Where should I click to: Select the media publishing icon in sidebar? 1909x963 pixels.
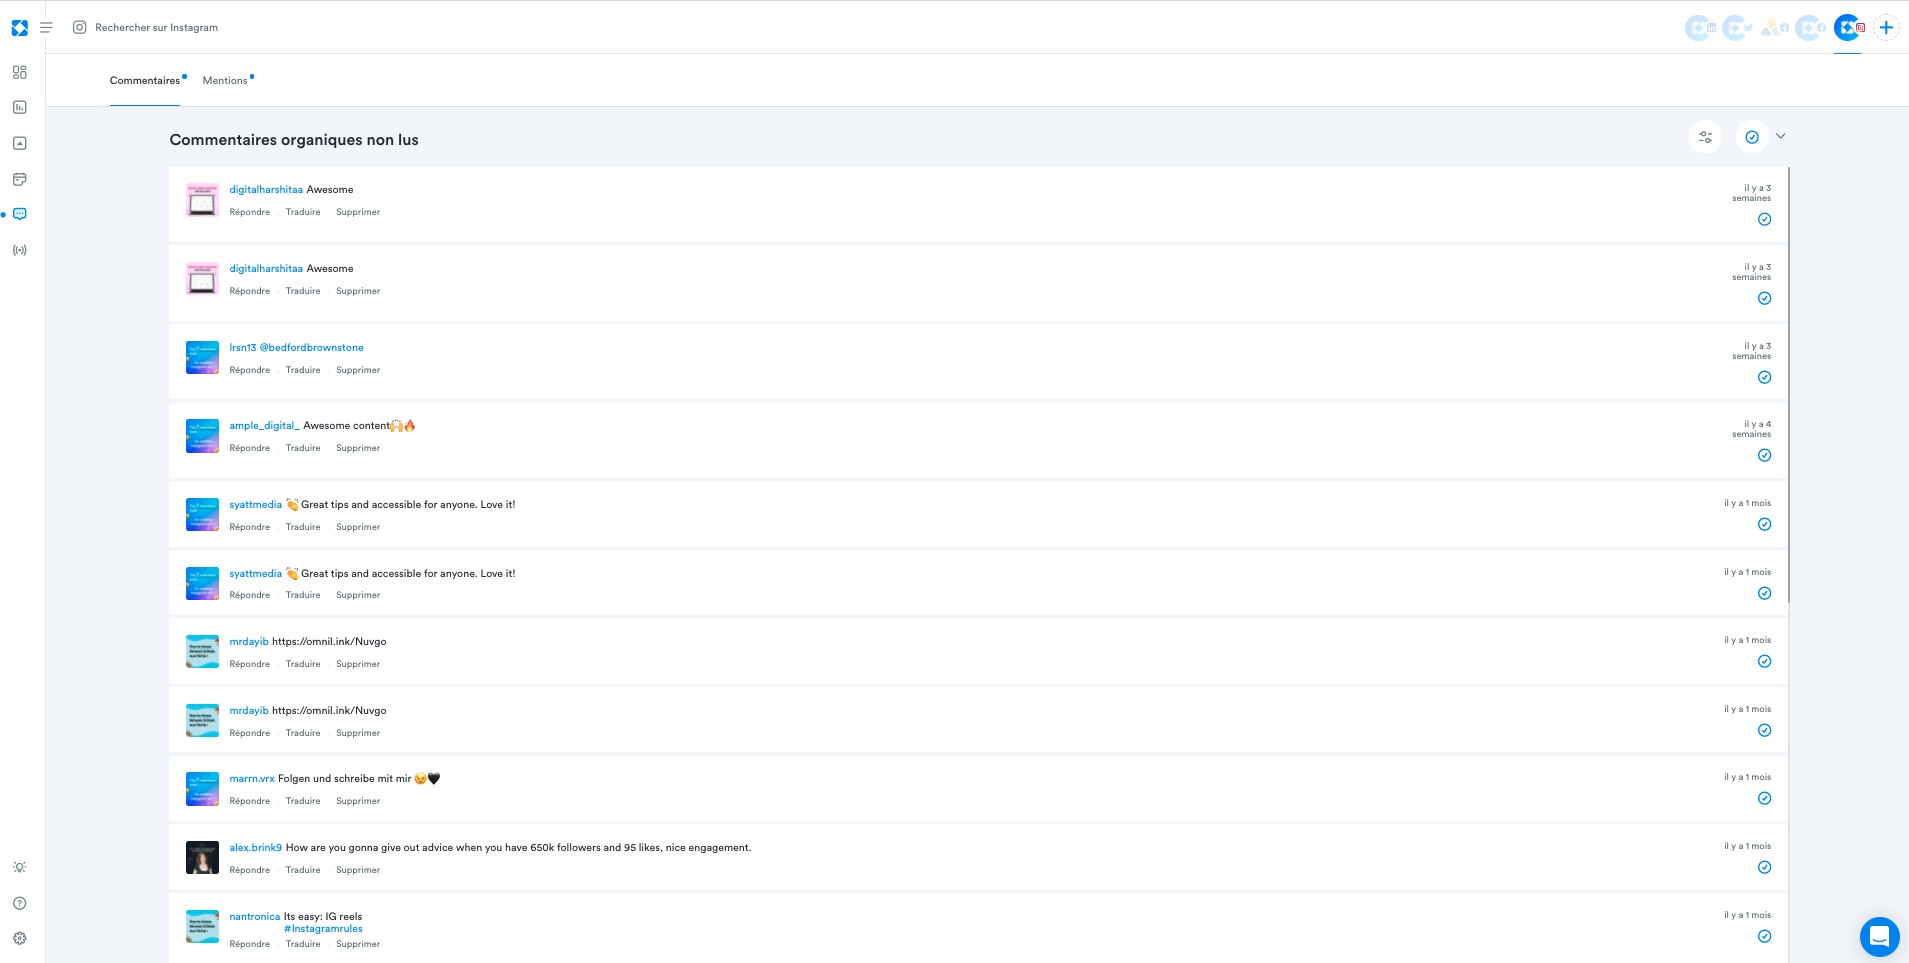tap(19, 142)
